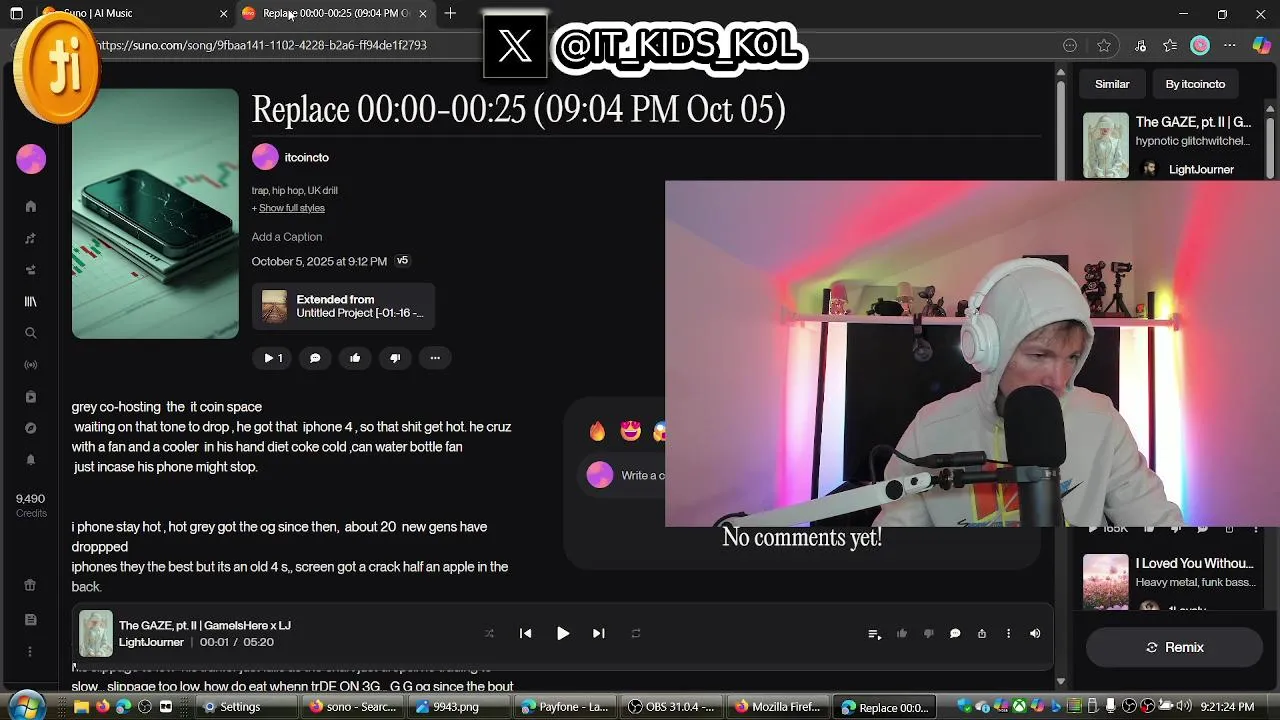Bookmark this page with the star icon
Image resolution: width=1280 pixels, height=720 pixels.
(1104, 45)
